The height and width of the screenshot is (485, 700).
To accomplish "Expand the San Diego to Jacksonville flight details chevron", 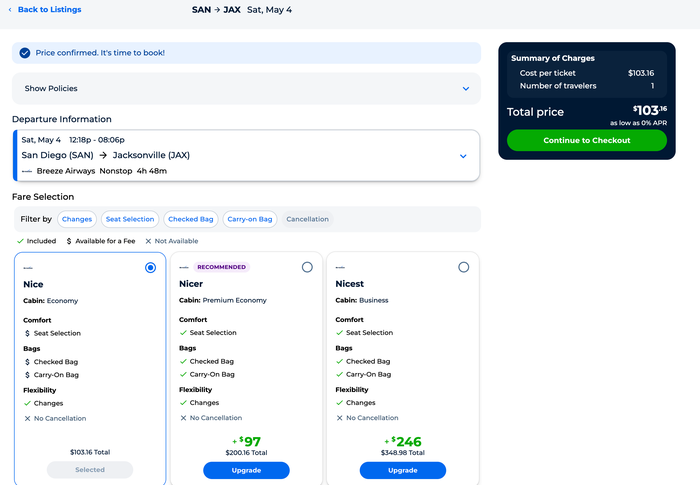I will 463,156.
